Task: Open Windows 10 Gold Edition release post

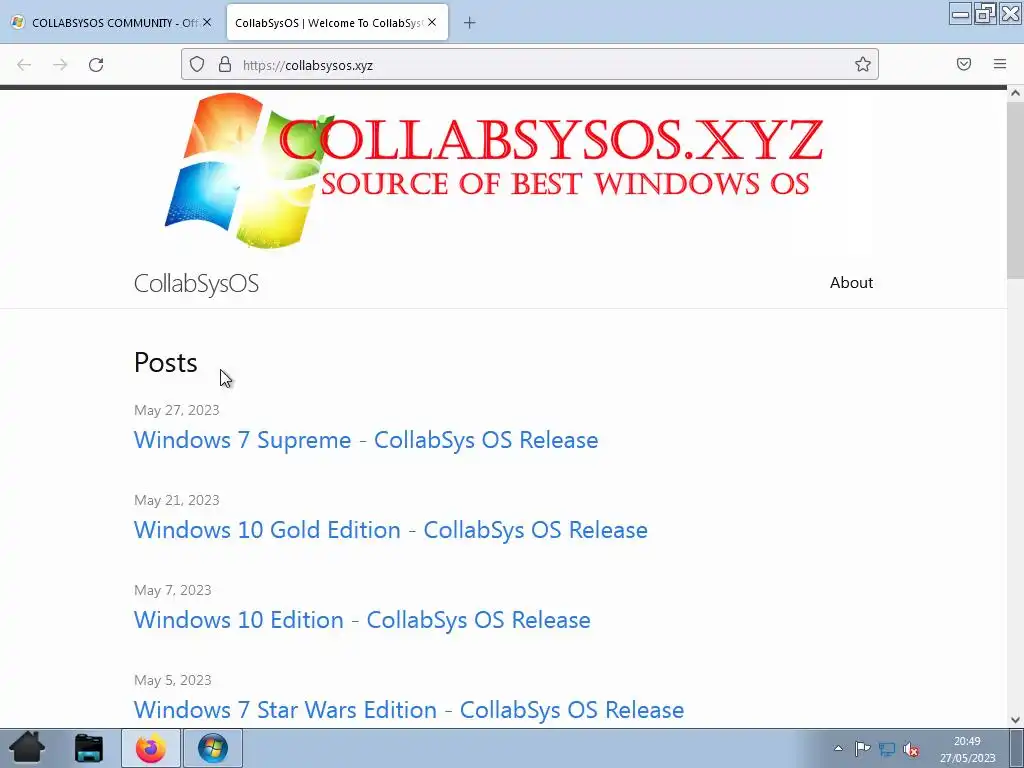Action: [x=391, y=530]
